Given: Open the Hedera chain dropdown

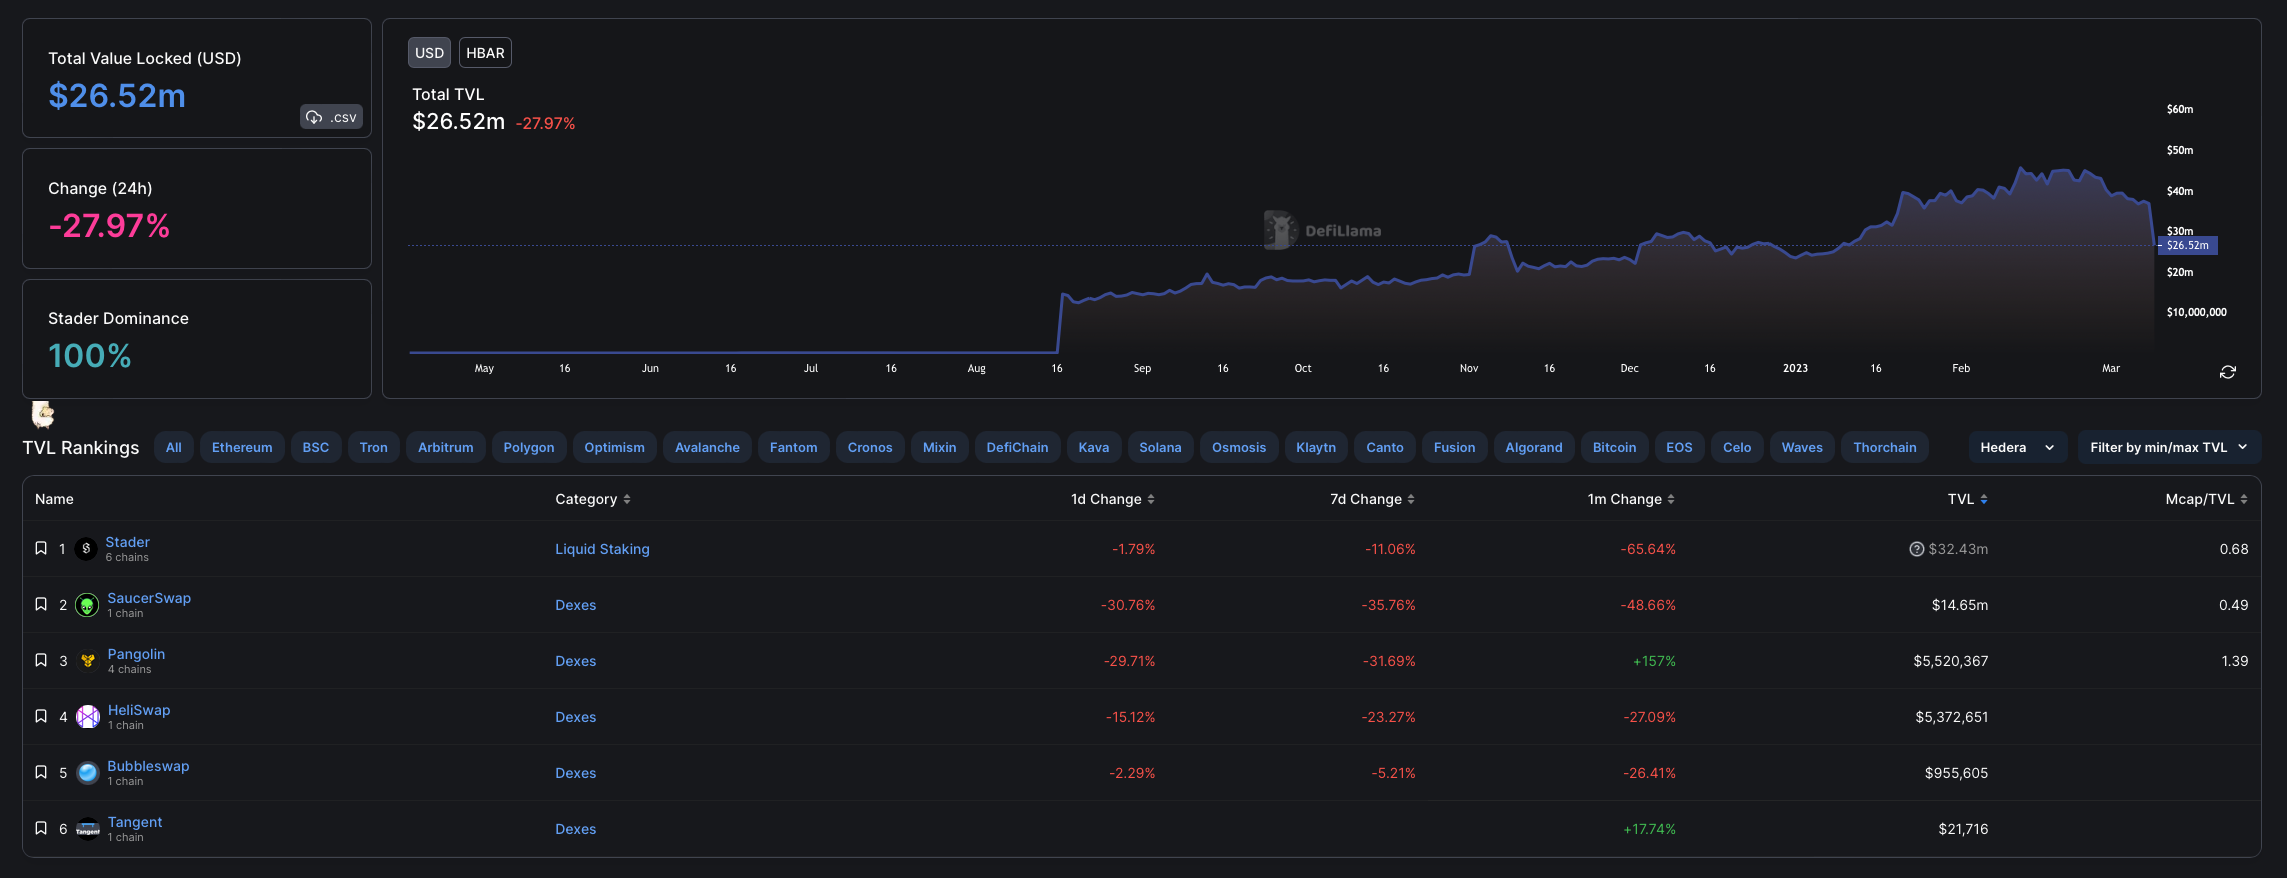Looking at the screenshot, I should 2017,447.
